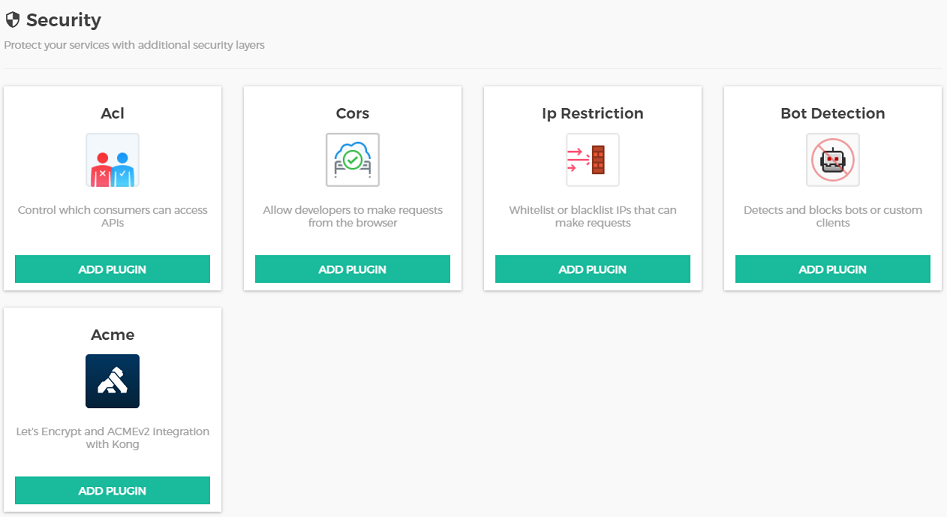Click the Acl card title
947x517 pixels.
[x=112, y=114]
